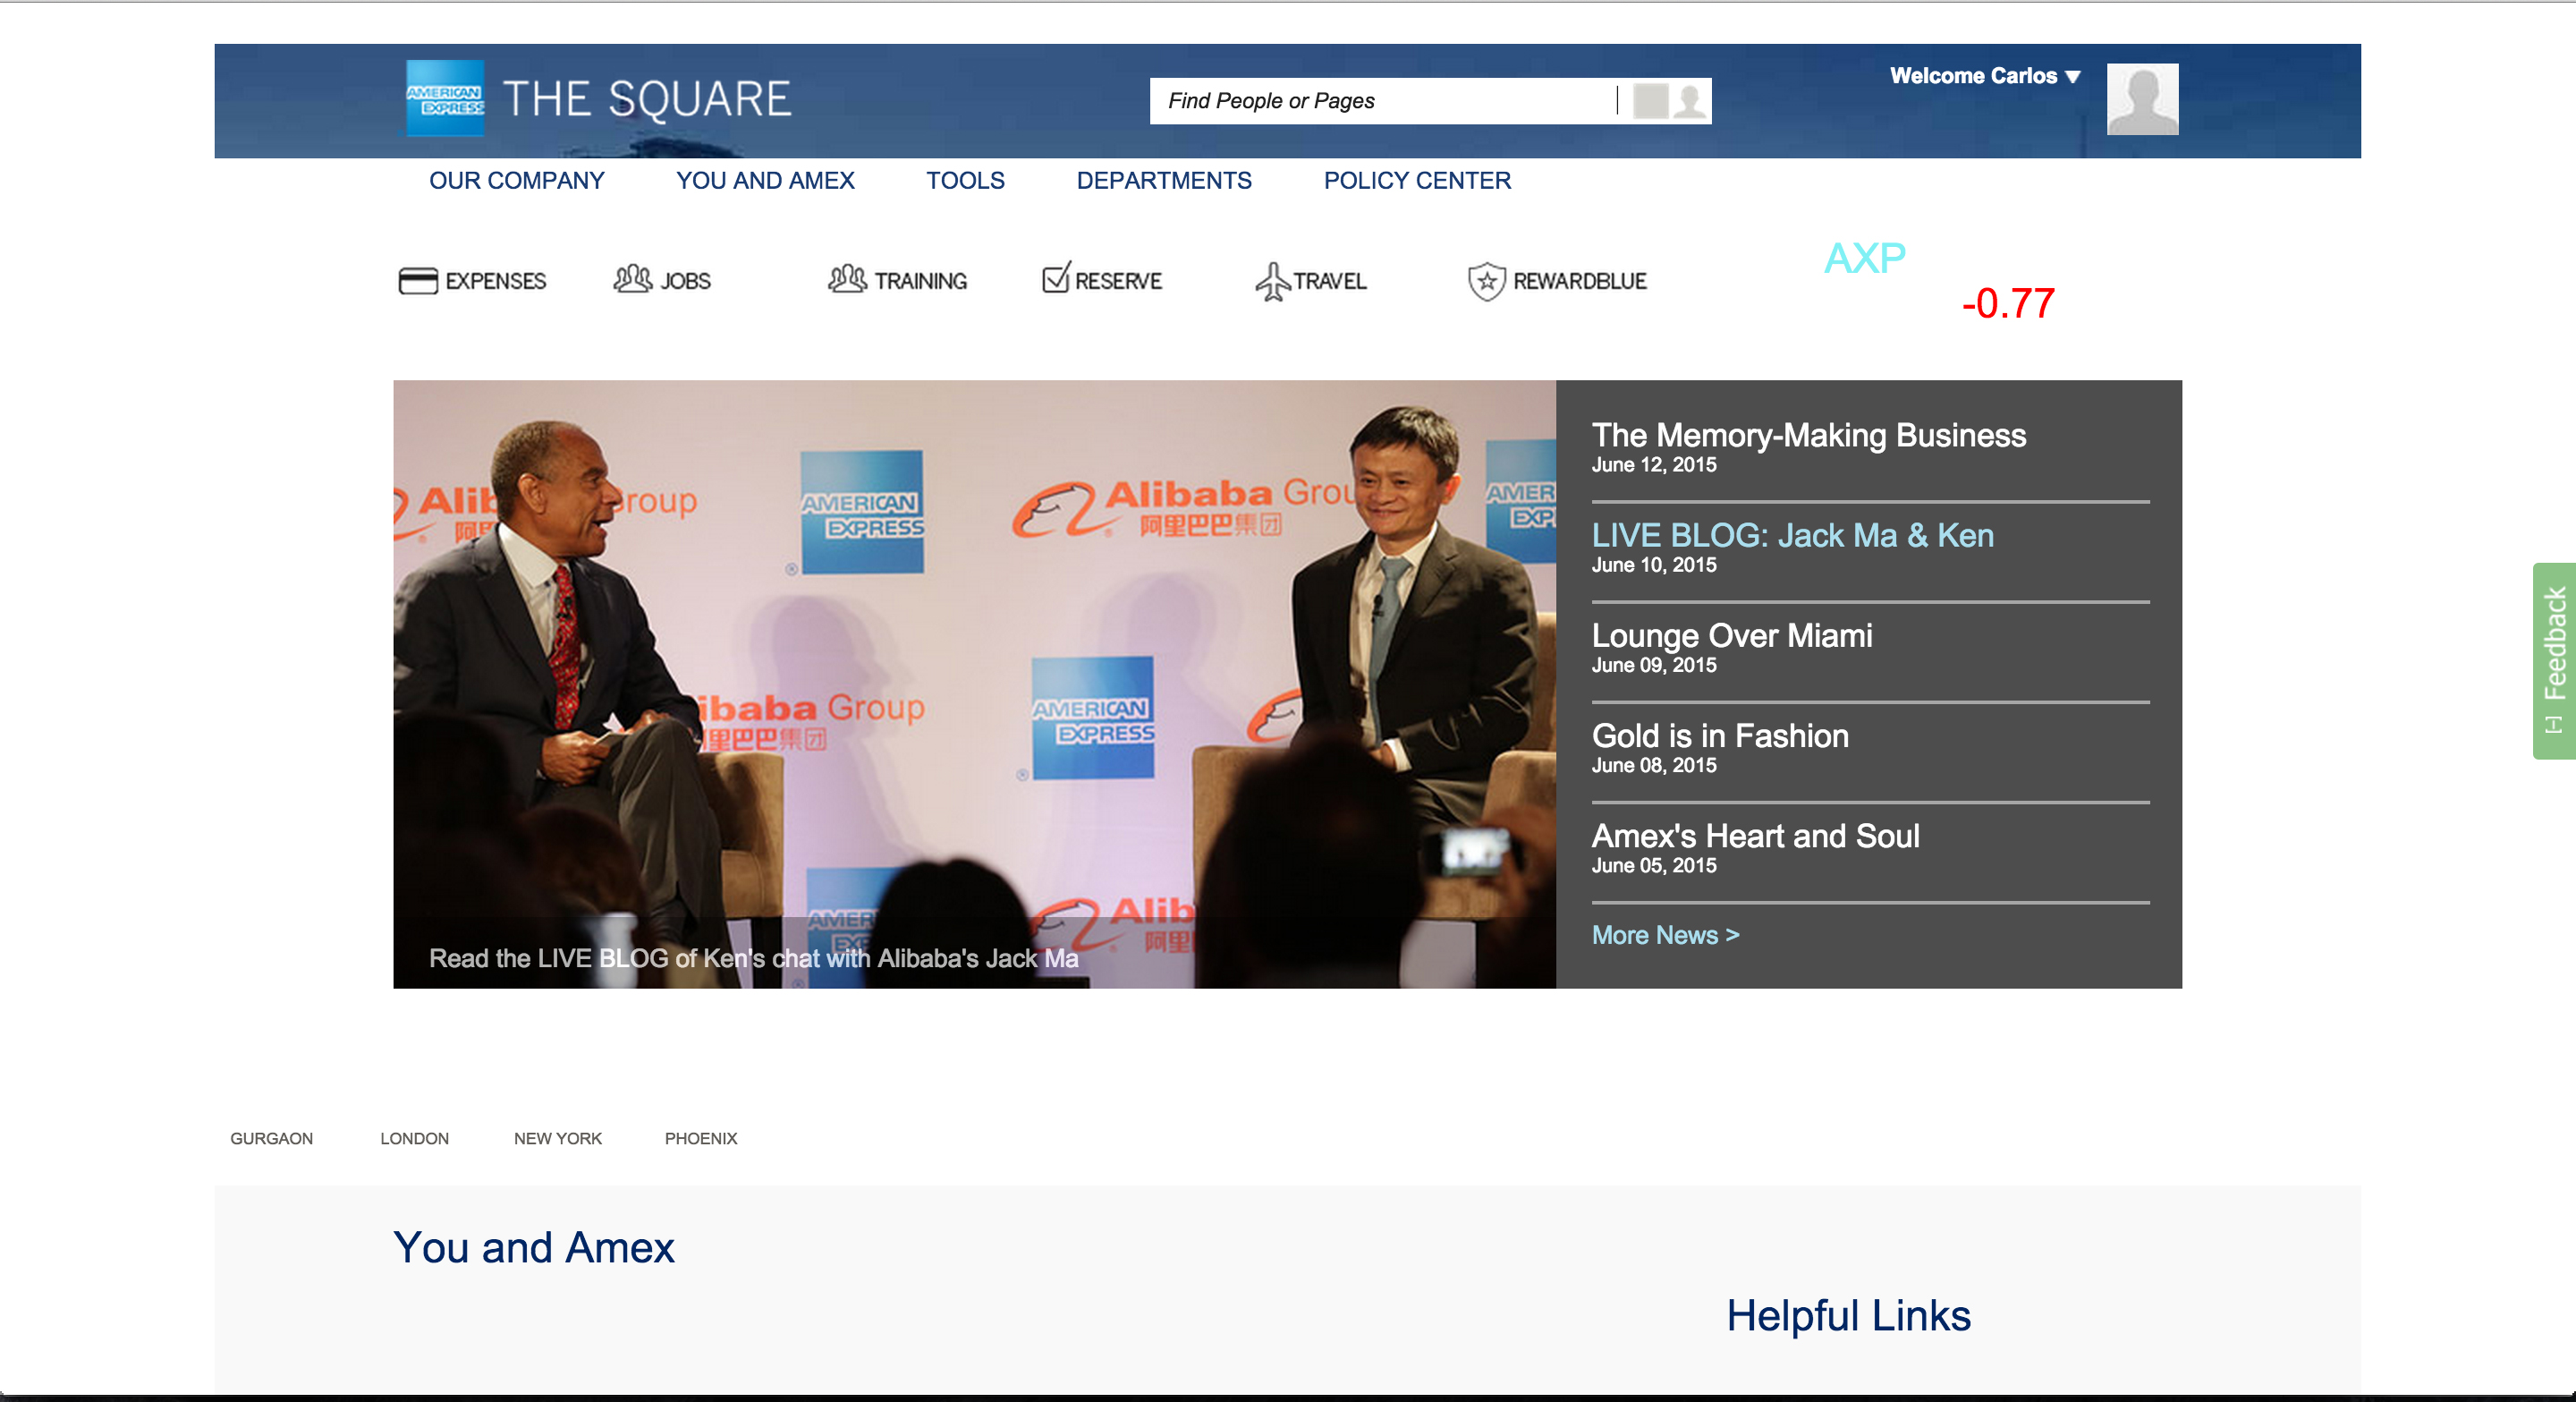Open Amex's Heart and Soul article
Image resolution: width=2576 pixels, height=1402 pixels.
click(x=1756, y=836)
